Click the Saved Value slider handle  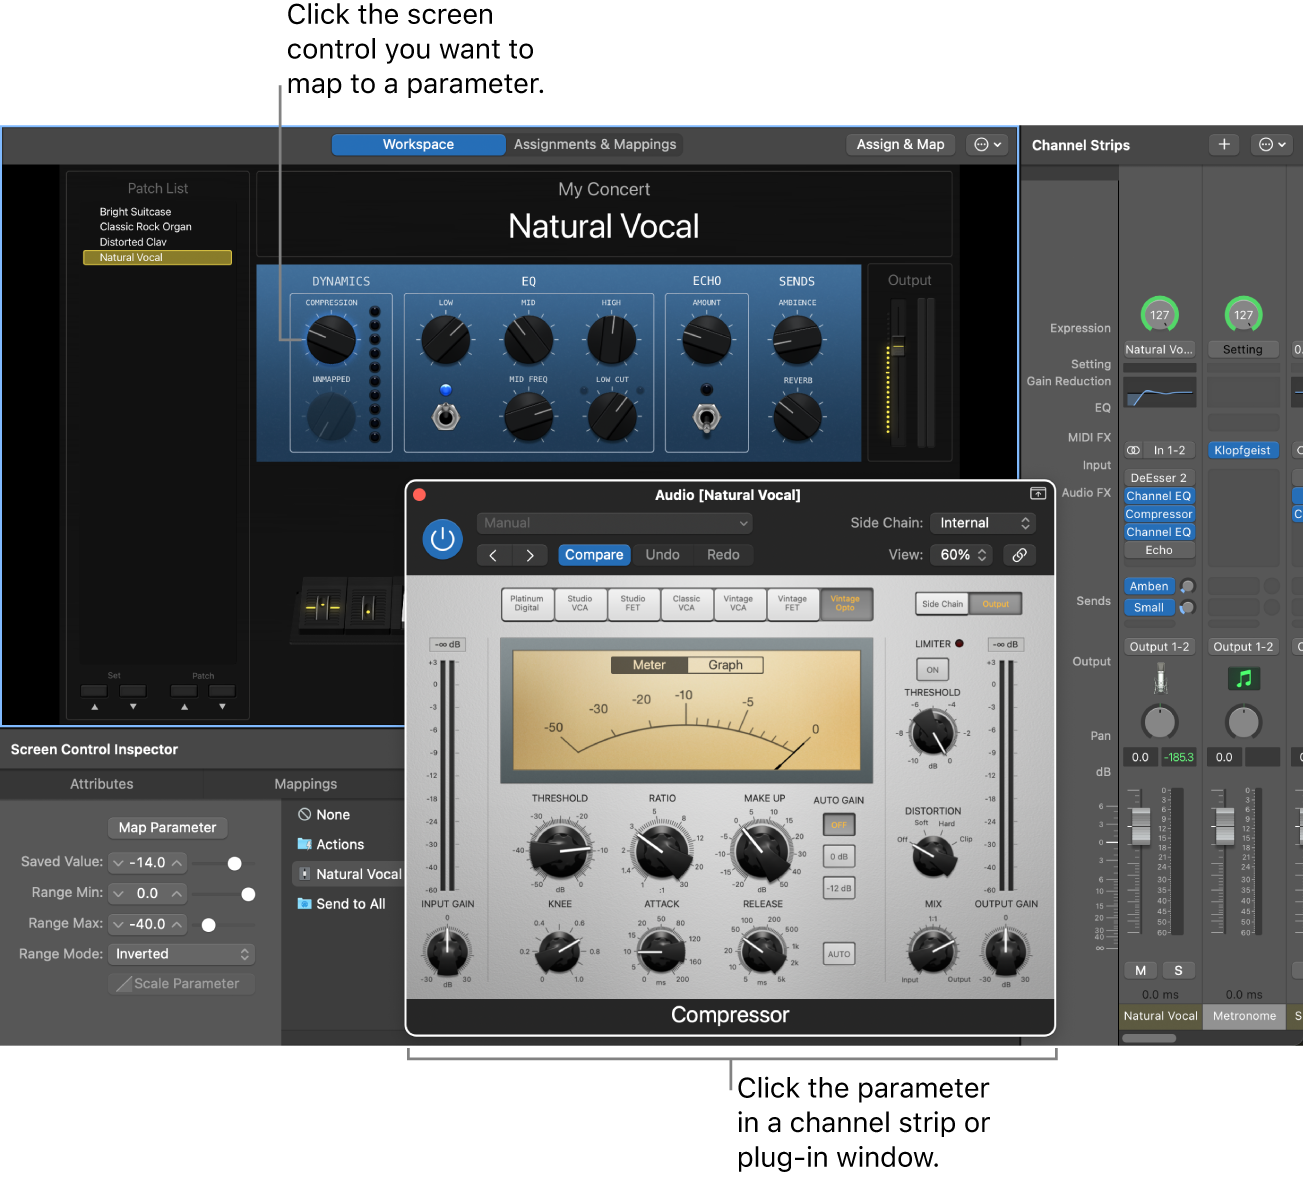(234, 862)
